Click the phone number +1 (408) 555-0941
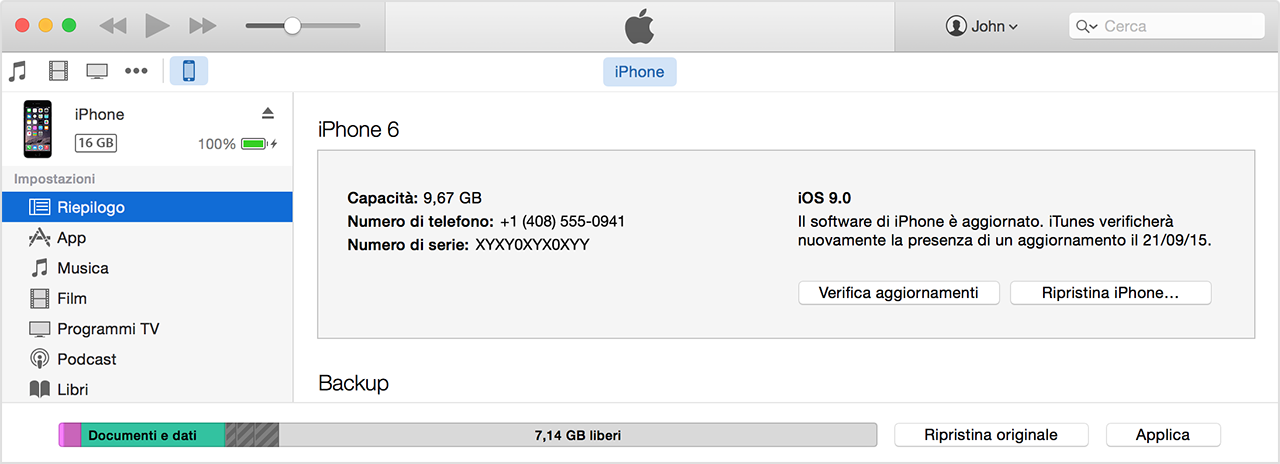The image size is (1280, 464). tap(562, 221)
